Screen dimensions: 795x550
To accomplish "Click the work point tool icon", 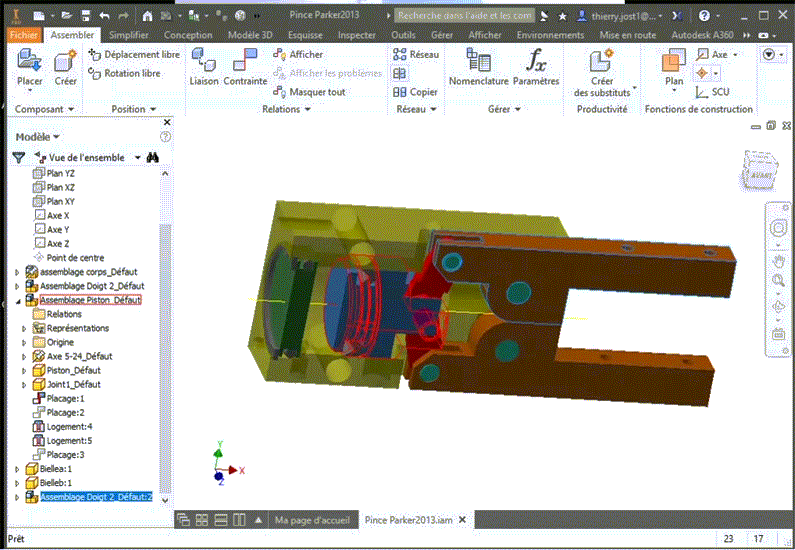I will (x=702, y=74).
